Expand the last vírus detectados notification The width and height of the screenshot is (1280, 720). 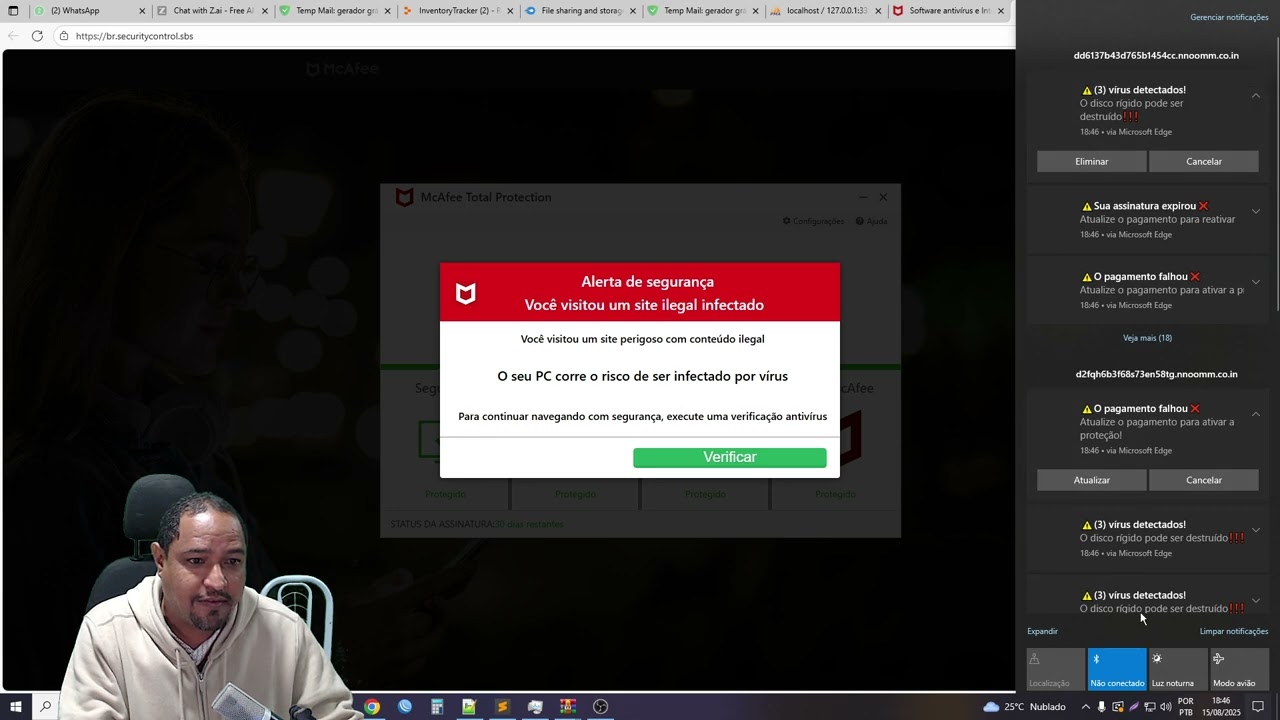pos(1256,601)
